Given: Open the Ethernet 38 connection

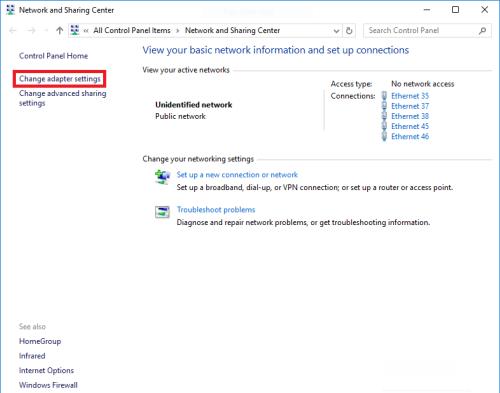Looking at the screenshot, I should pos(410,116).
